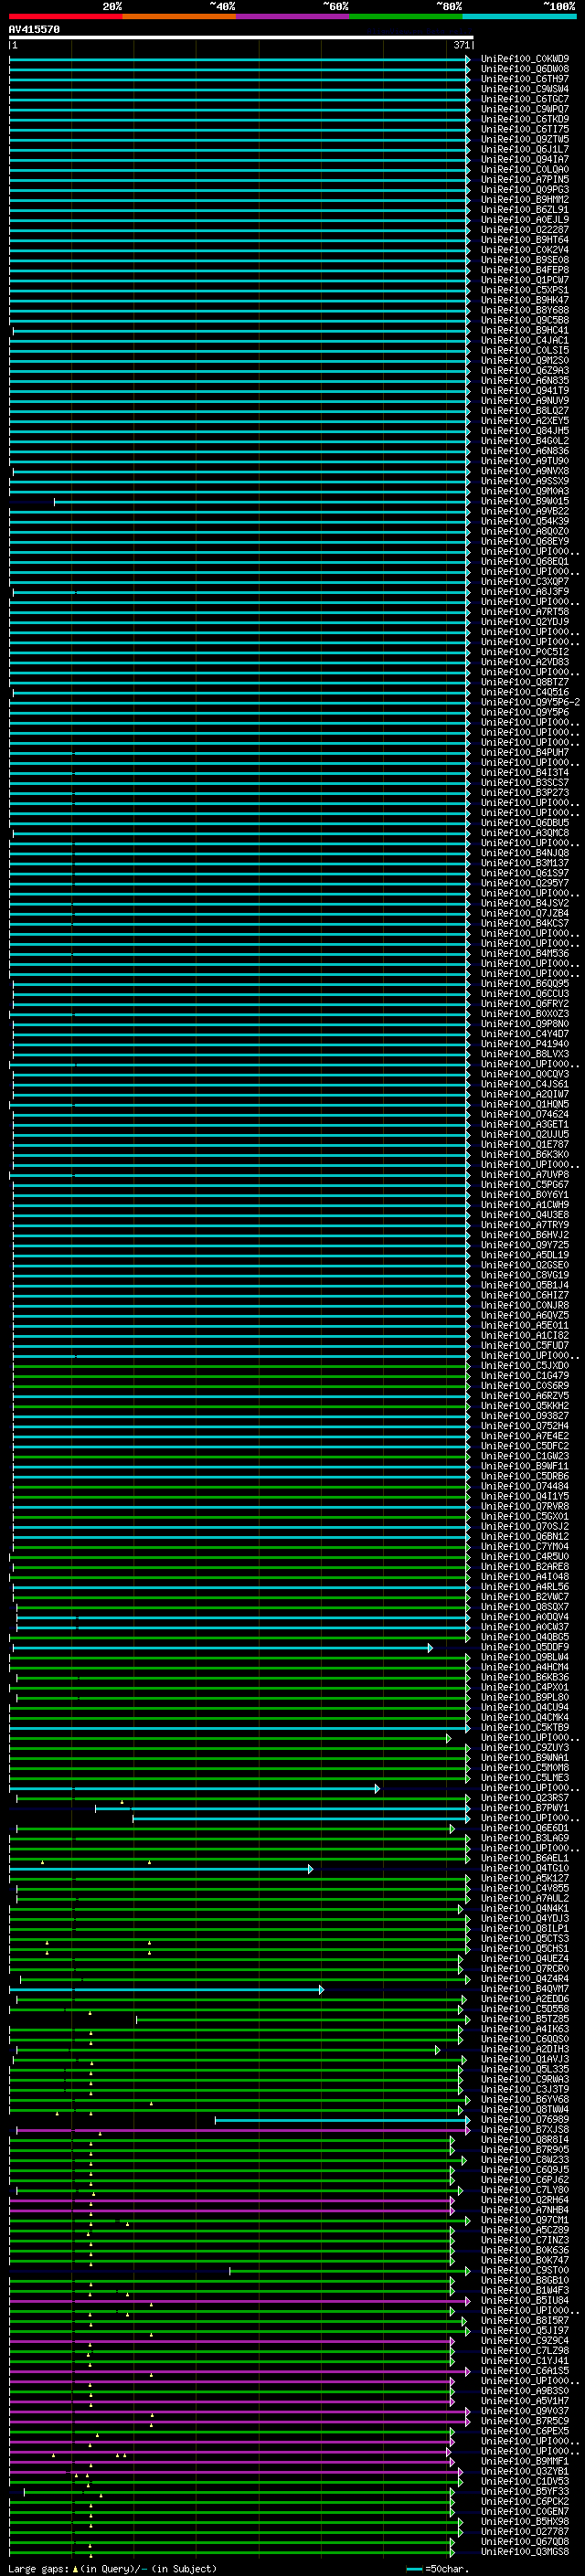Click the red 20% identity legend segment
Viewport: 585px width, 2576px height.
click(x=65, y=16)
